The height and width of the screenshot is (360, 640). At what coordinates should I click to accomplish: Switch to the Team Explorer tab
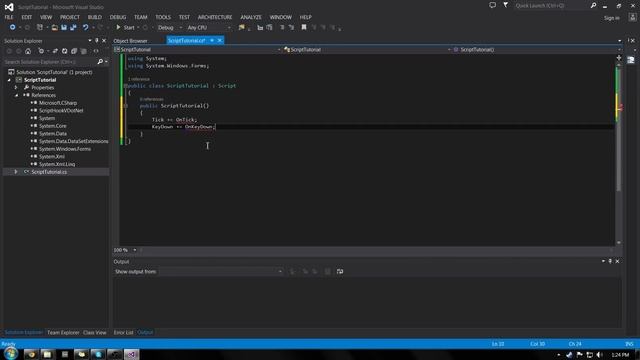pos(63,332)
